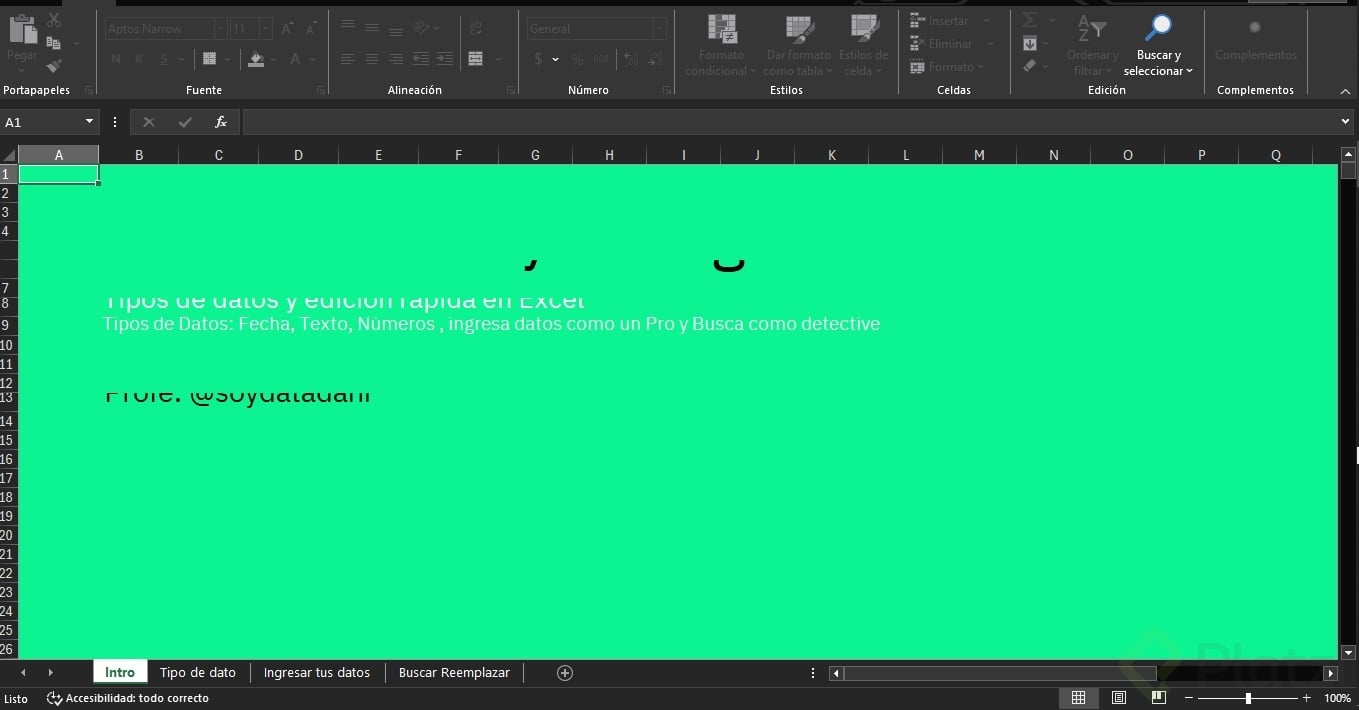
Task: Apply percent style format
Action: (577, 59)
